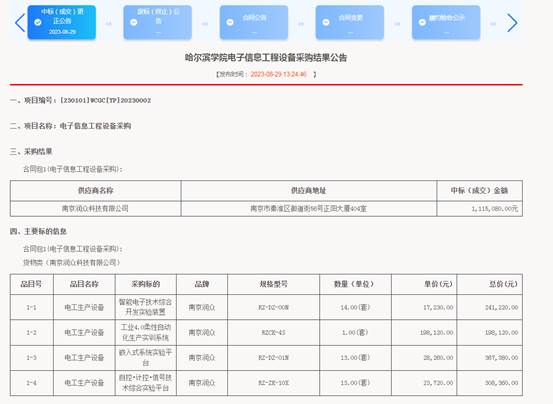553x404 pixels.
Task: Click the 嵌入式系统实验平台 cell in row 1-3
Action: point(145,357)
